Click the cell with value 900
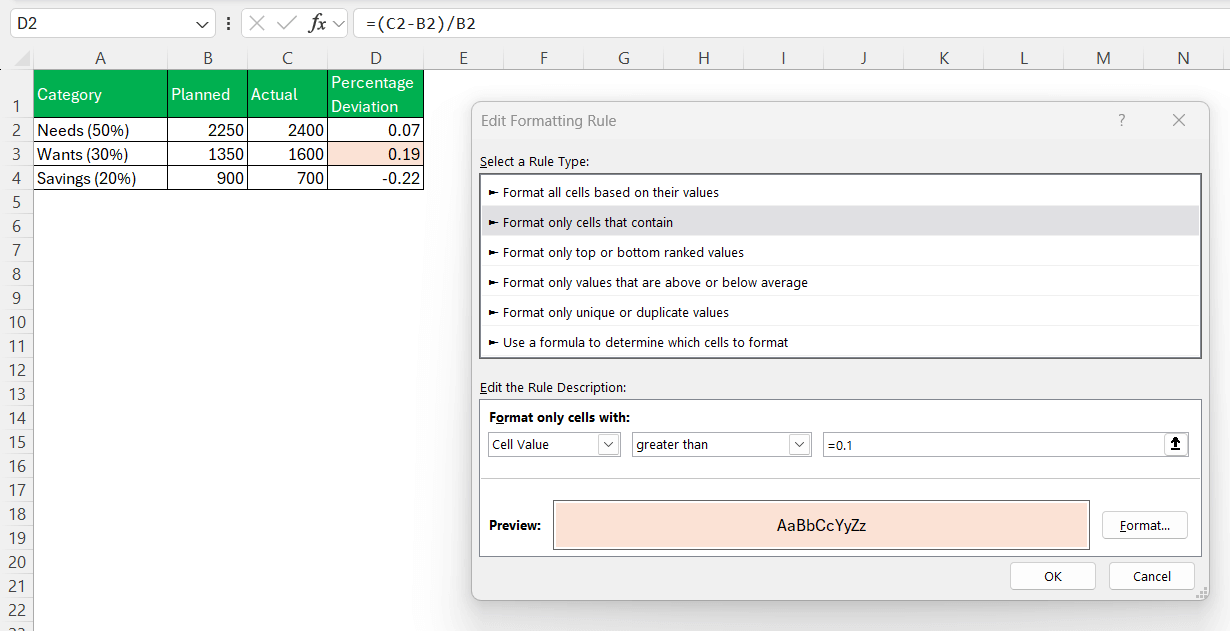The image size is (1230, 631). [207, 178]
